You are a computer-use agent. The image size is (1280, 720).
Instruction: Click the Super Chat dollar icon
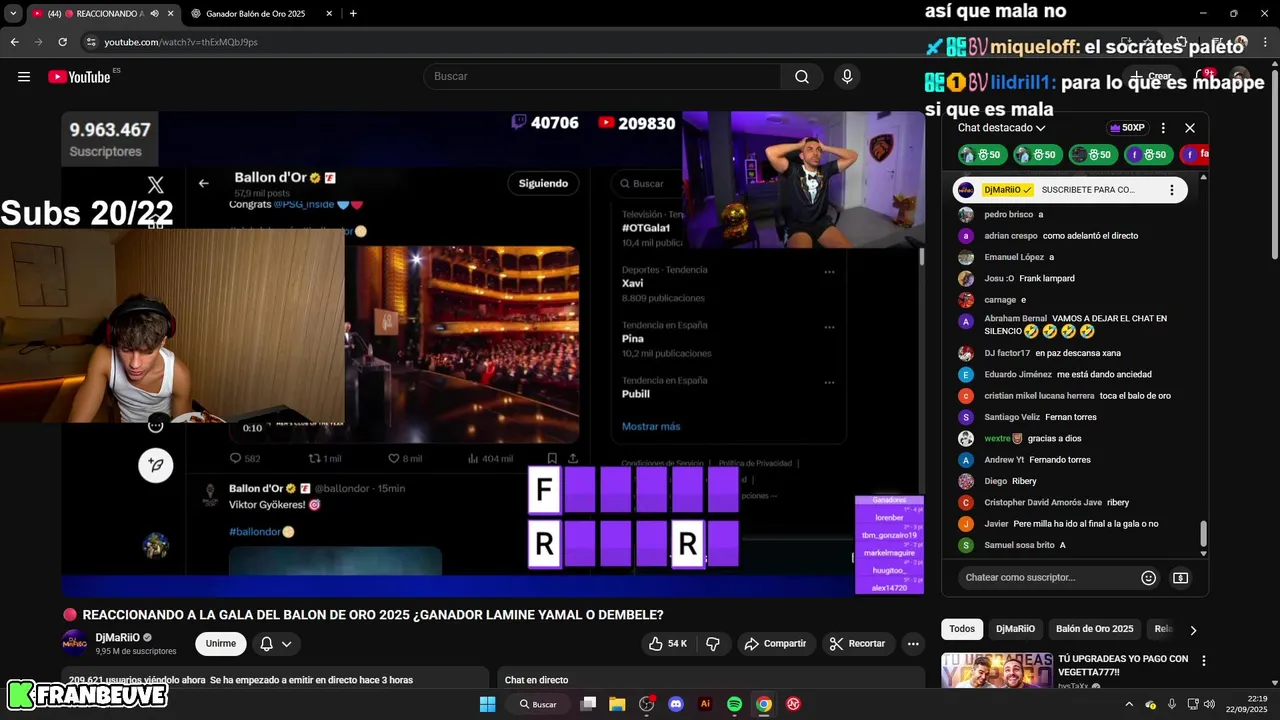point(1181,578)
